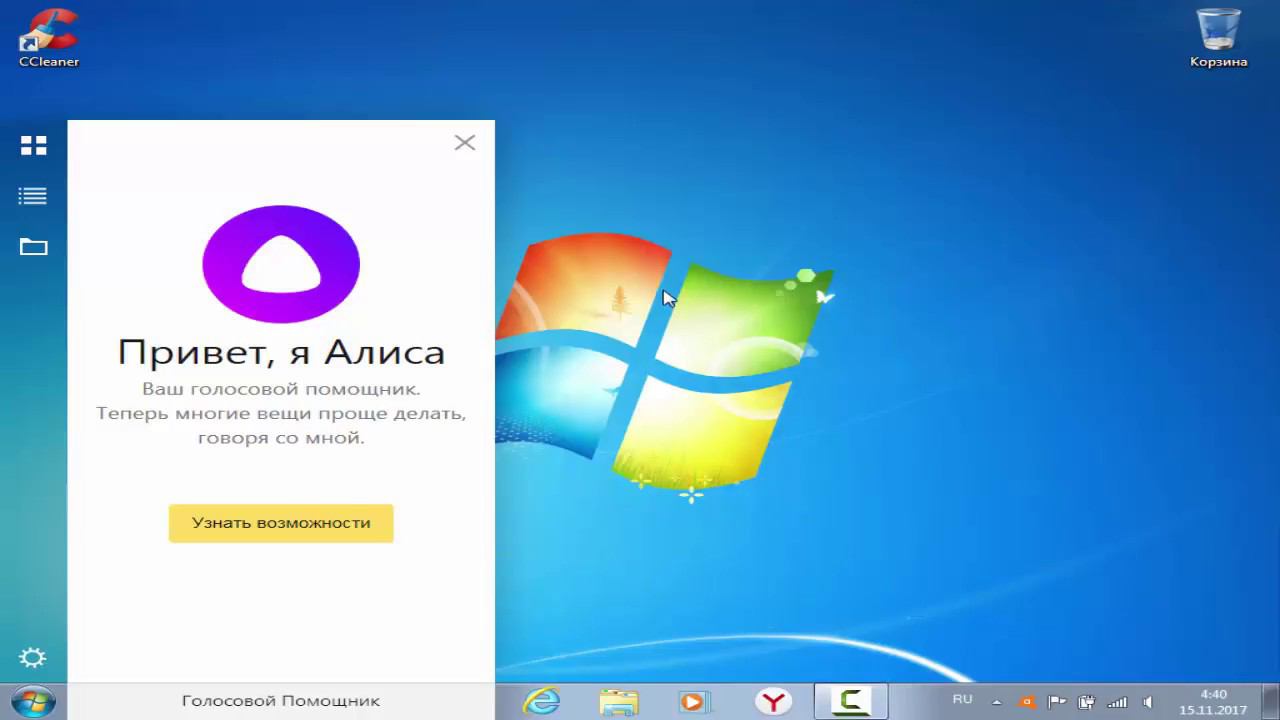Click the Ваш голосовой помощник text

coord(281,388)
